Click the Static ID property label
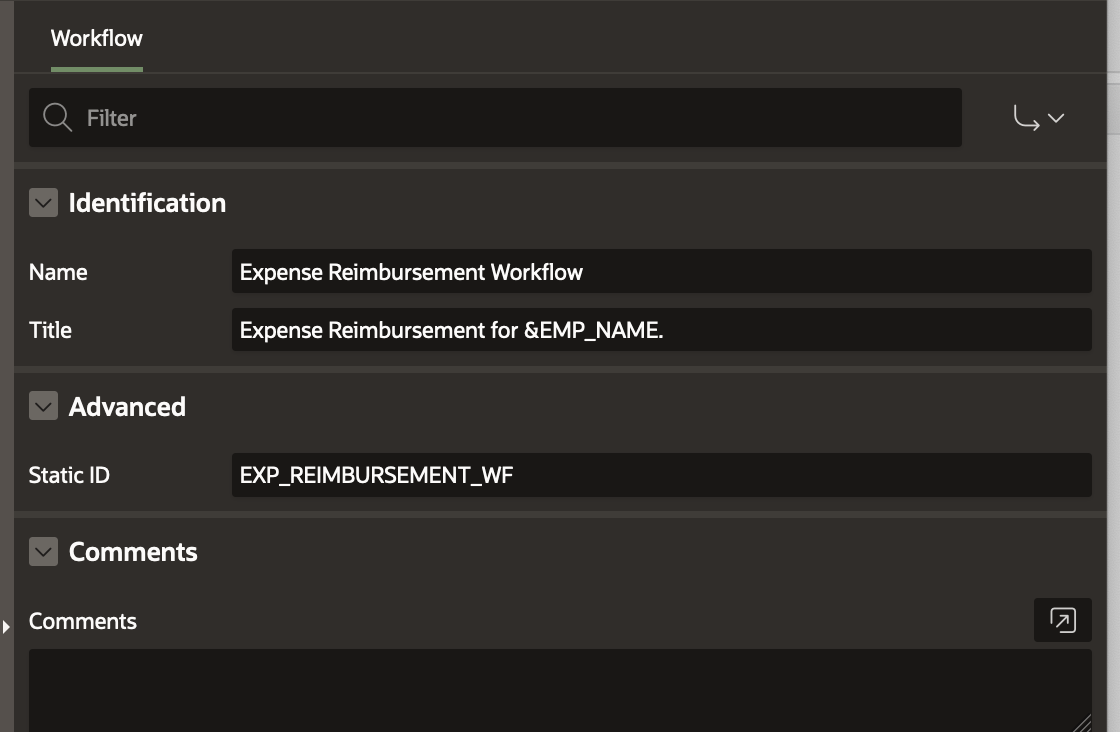Image resolution: width=1120 pixels, height=732 pixels. coord(69,475)
